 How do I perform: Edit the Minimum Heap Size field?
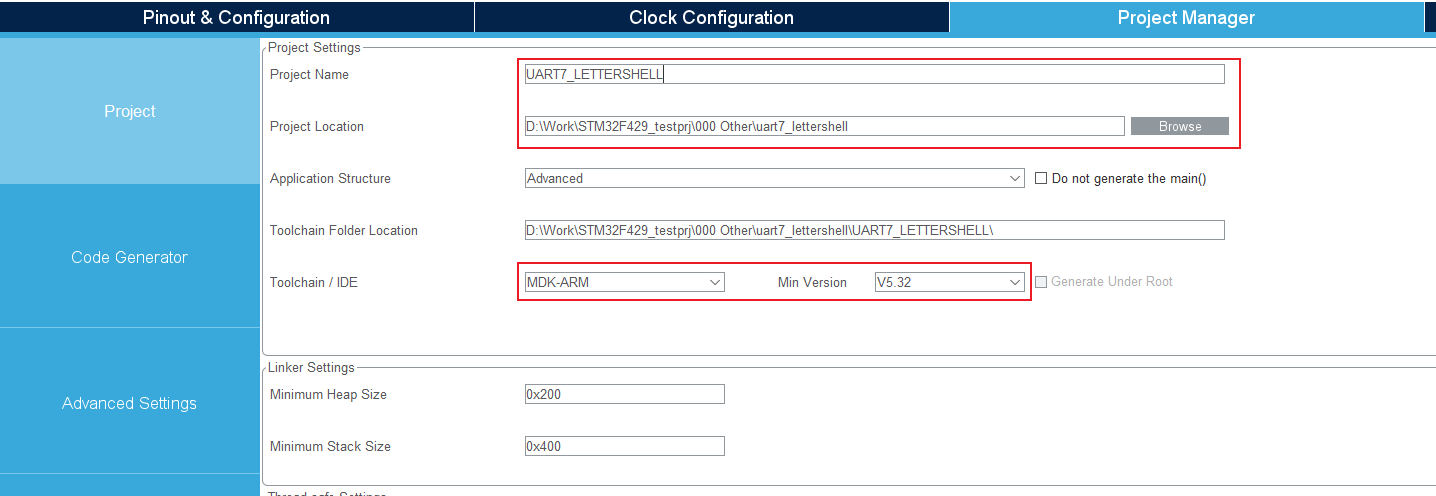(x=624, y=394)
